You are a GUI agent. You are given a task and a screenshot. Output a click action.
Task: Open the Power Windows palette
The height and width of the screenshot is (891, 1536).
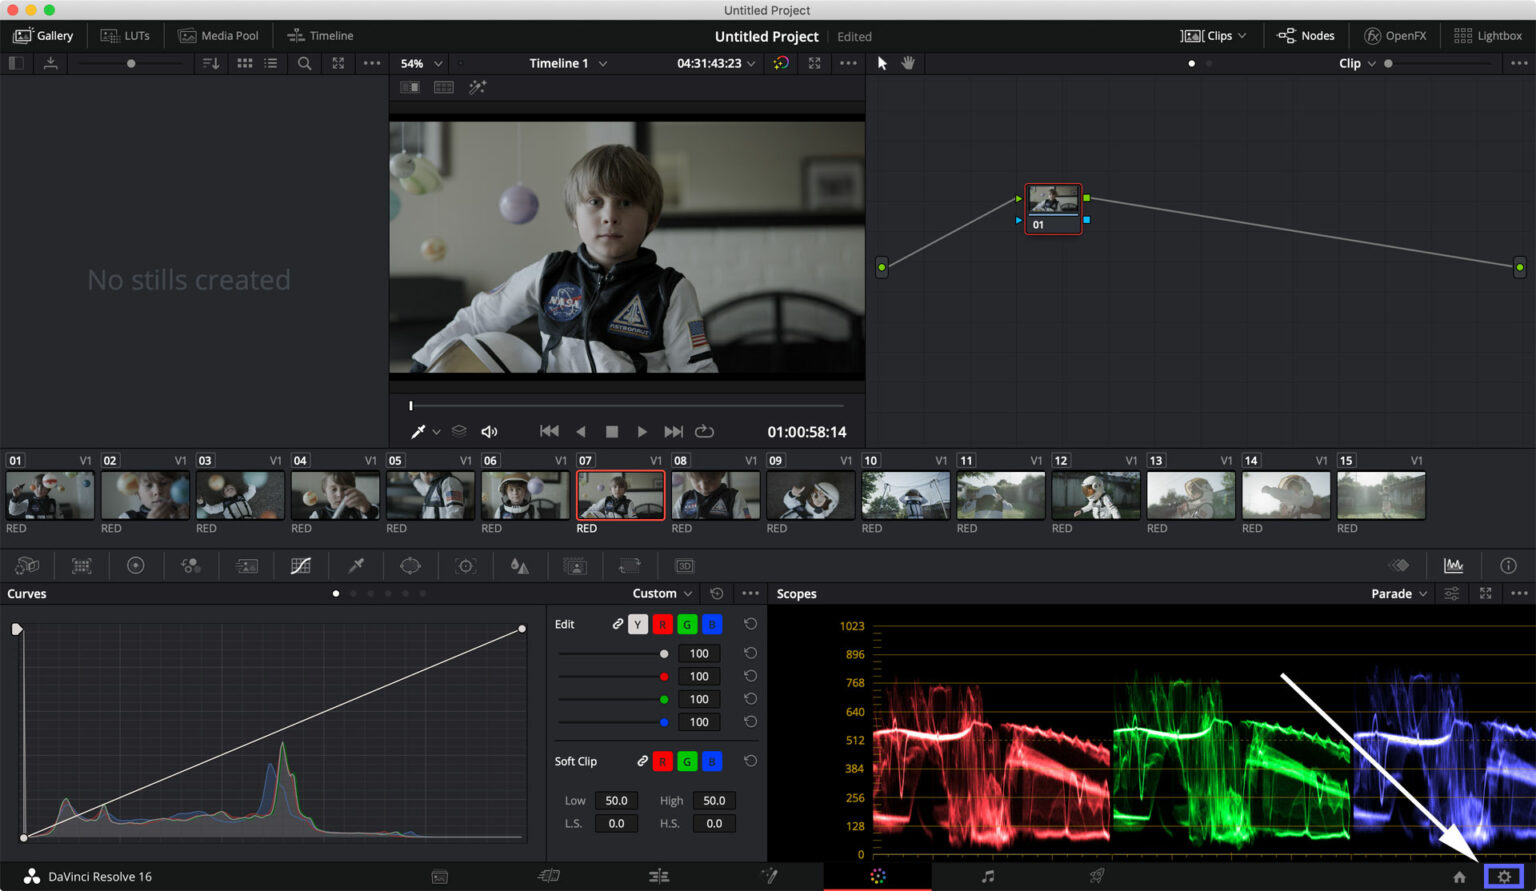pyautogui.click(x=411, y=565)
